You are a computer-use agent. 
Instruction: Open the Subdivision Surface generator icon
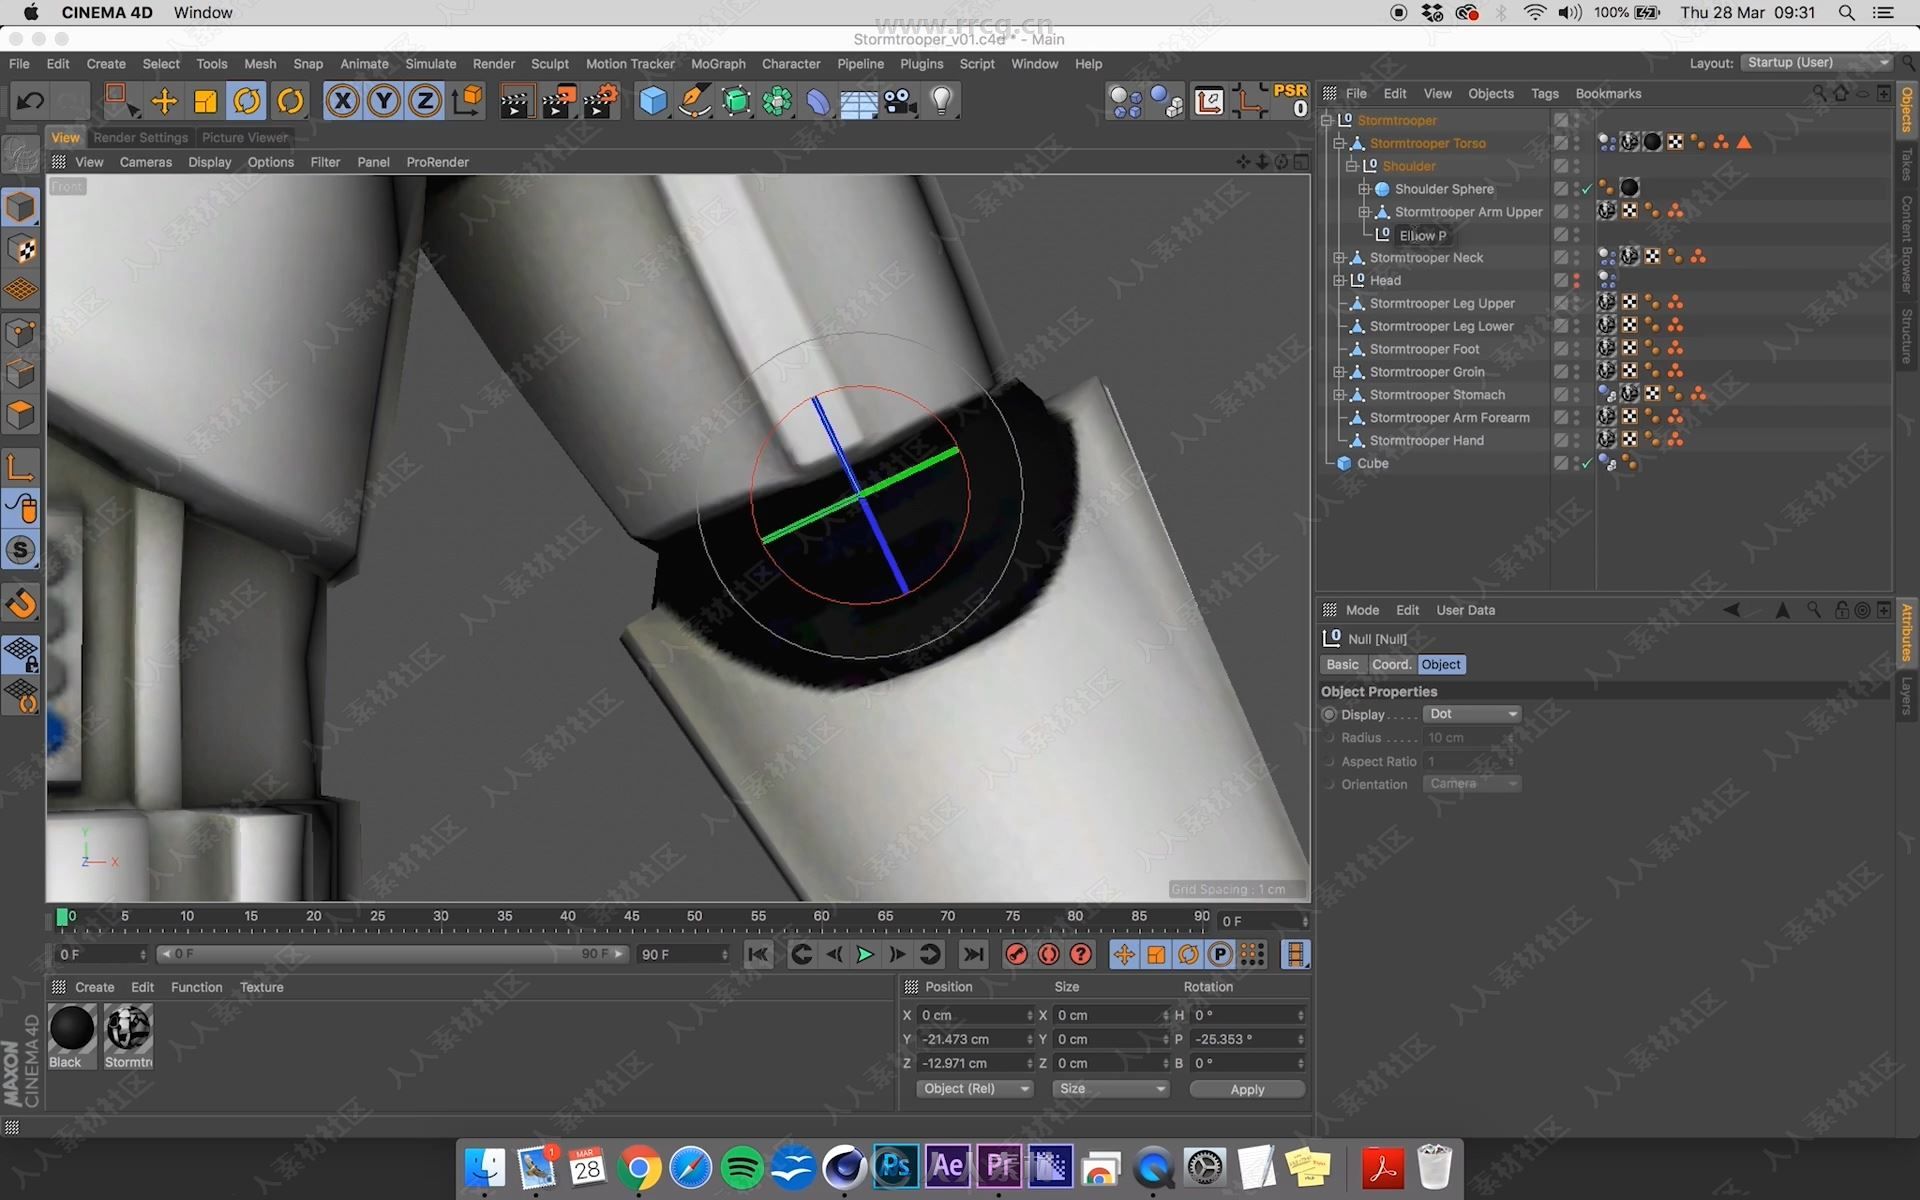coord(736,101)
